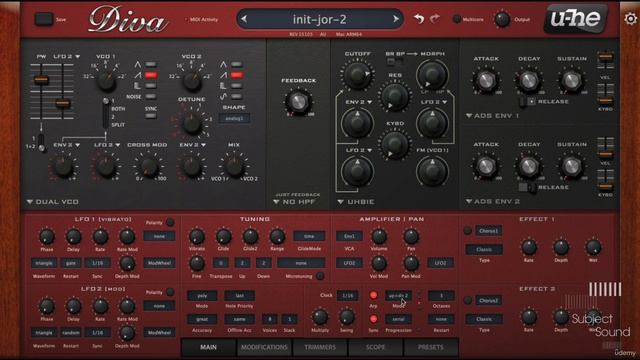Click the KYBD filter tracking knob
This screenshot has height=360, width=640.
pos(395,144)
